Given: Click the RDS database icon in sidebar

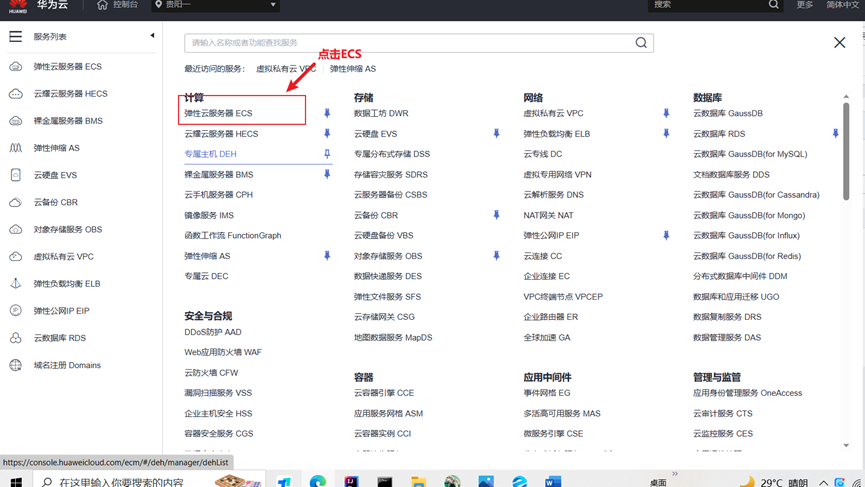Looking at the screenshot, I should (x=15, y=338).
